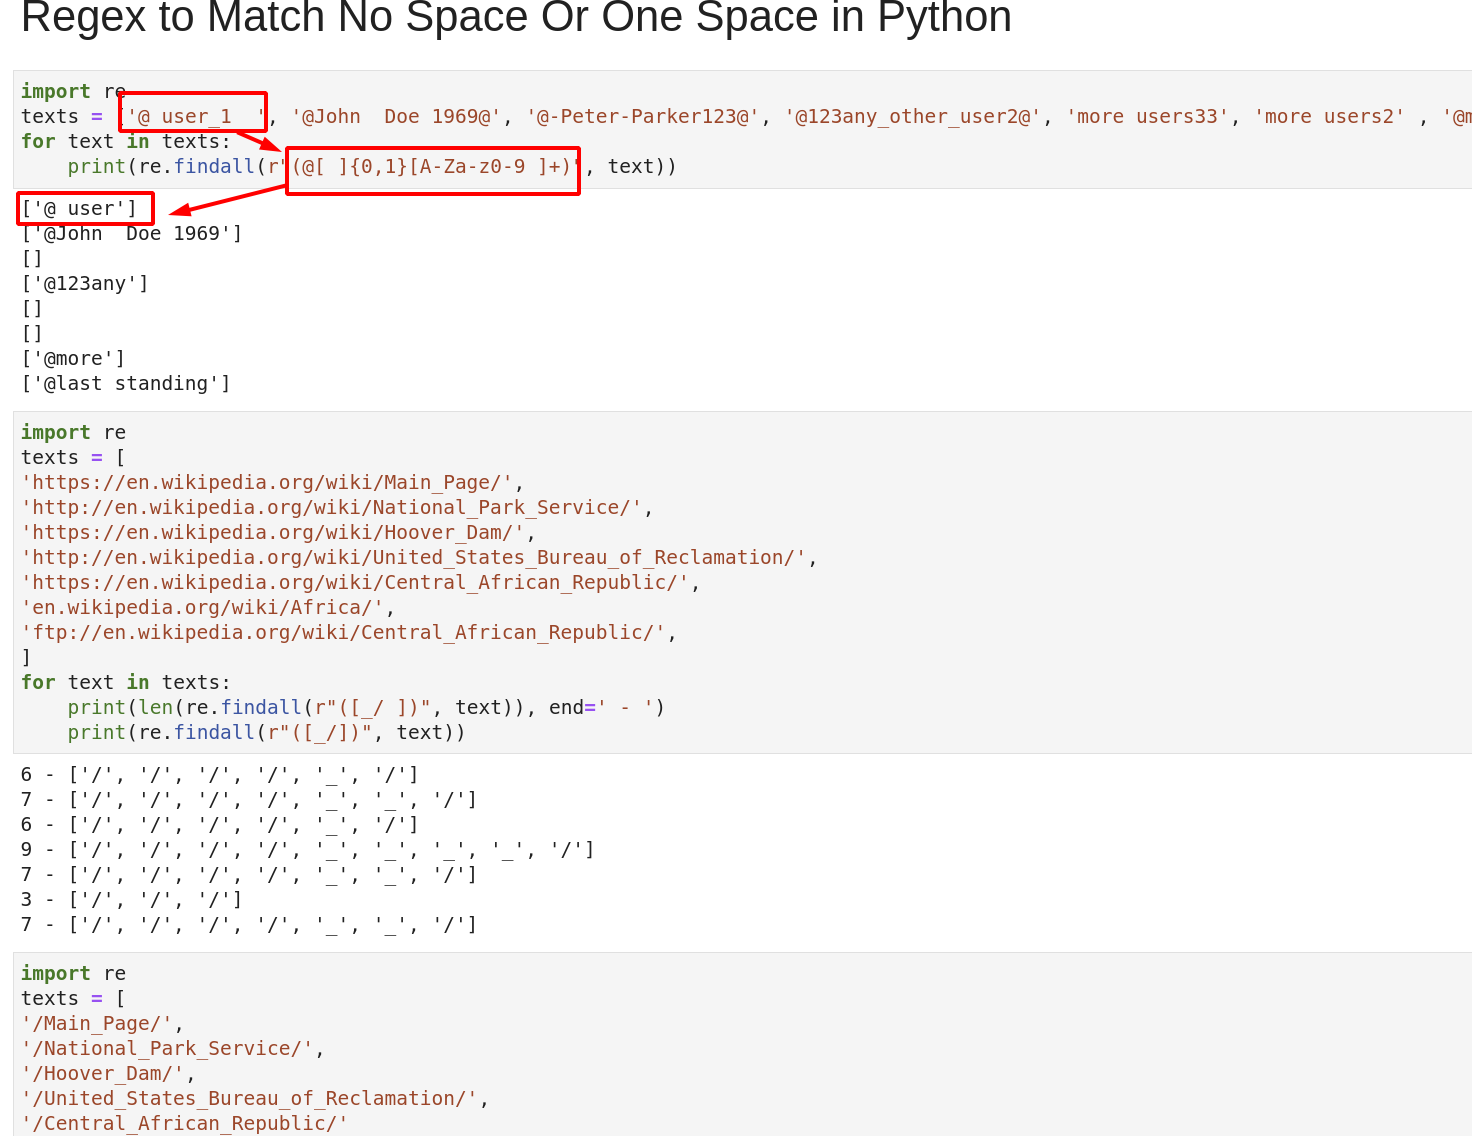Select the red-boxed '@ user_1 ' string
The height and width of the screenshot is (1136, 1472).
(192, 115)
